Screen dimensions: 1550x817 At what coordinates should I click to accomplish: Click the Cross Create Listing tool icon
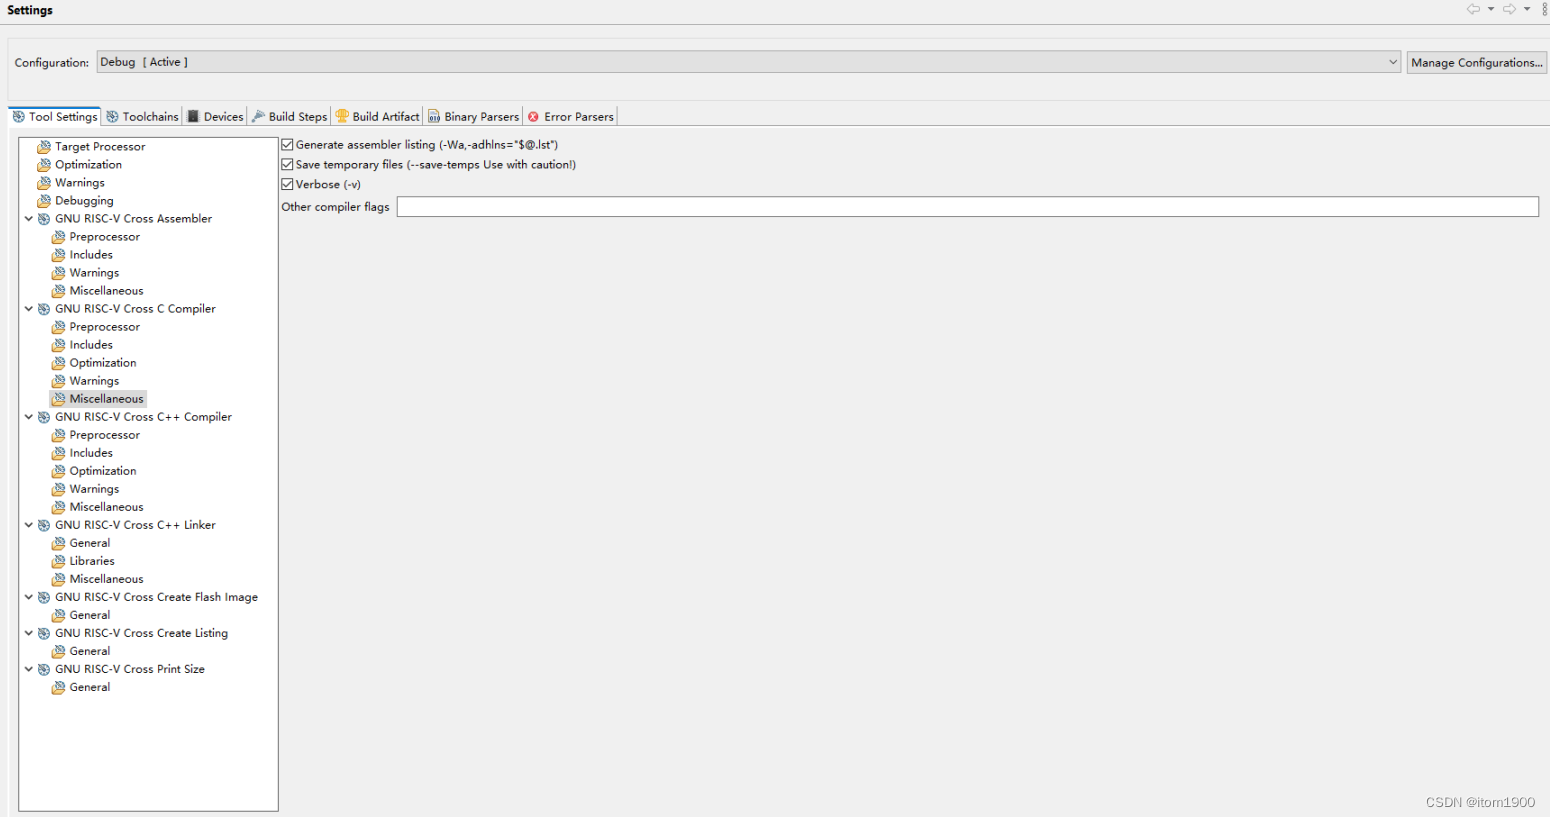click(x=44, y=633)
